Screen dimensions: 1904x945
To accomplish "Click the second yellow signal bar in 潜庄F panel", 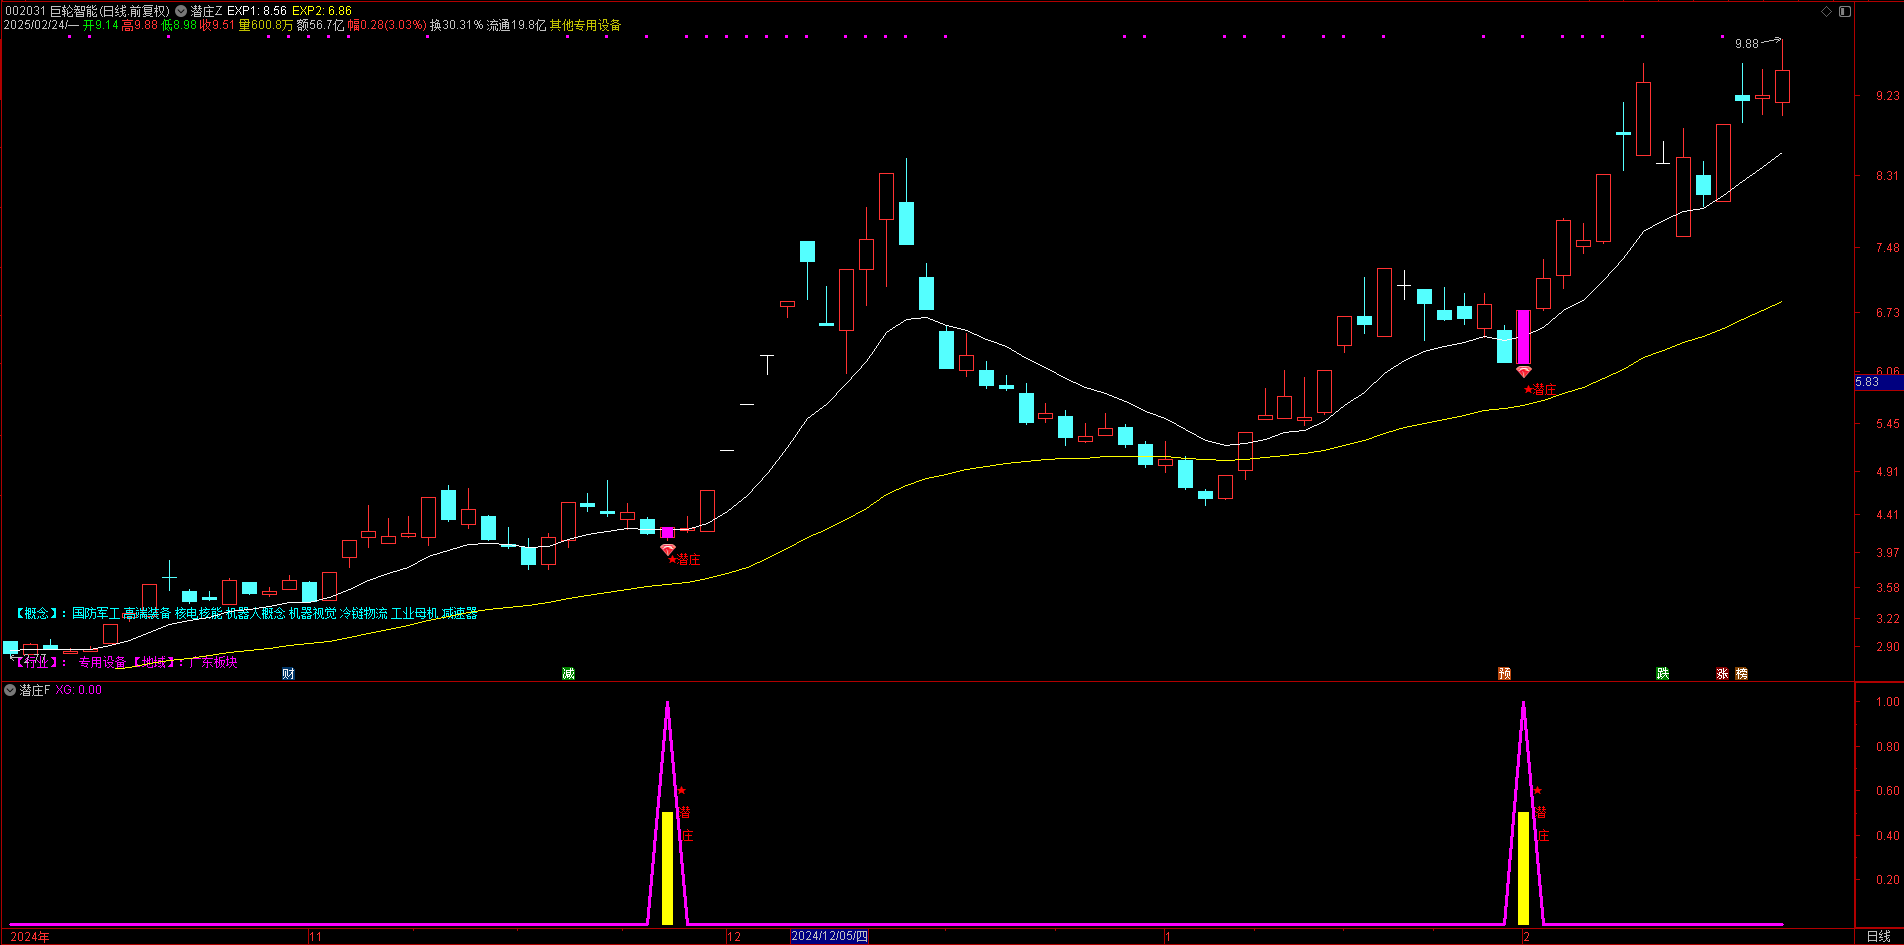I will [1523, 868].
